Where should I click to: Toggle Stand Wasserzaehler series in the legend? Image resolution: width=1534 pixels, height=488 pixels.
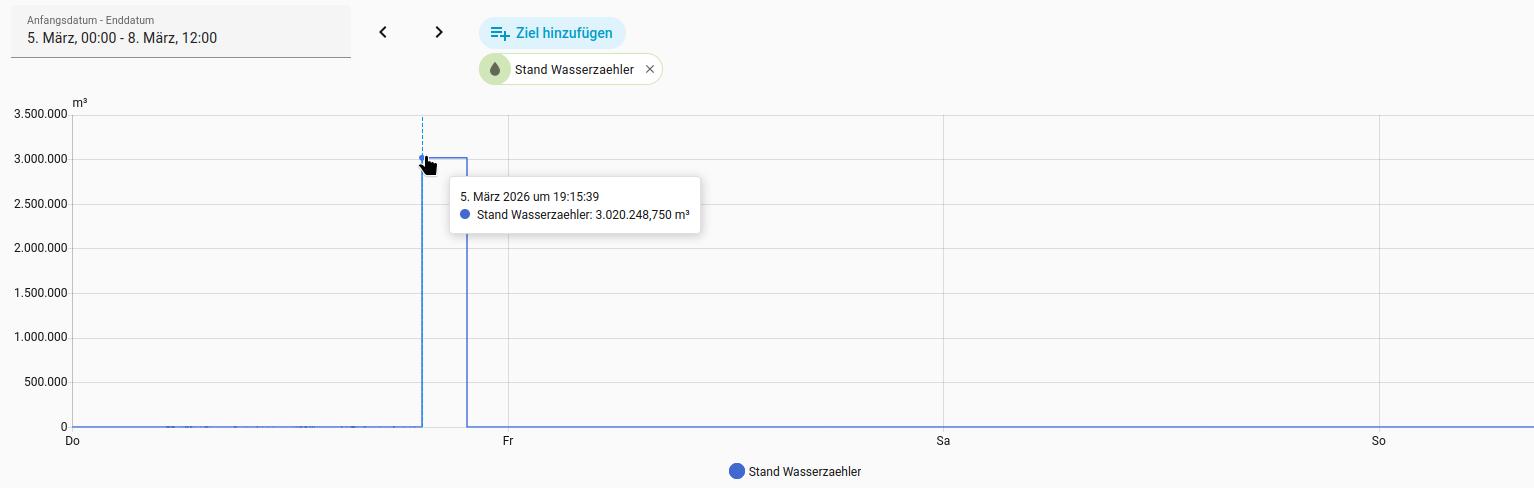(804, 471)
